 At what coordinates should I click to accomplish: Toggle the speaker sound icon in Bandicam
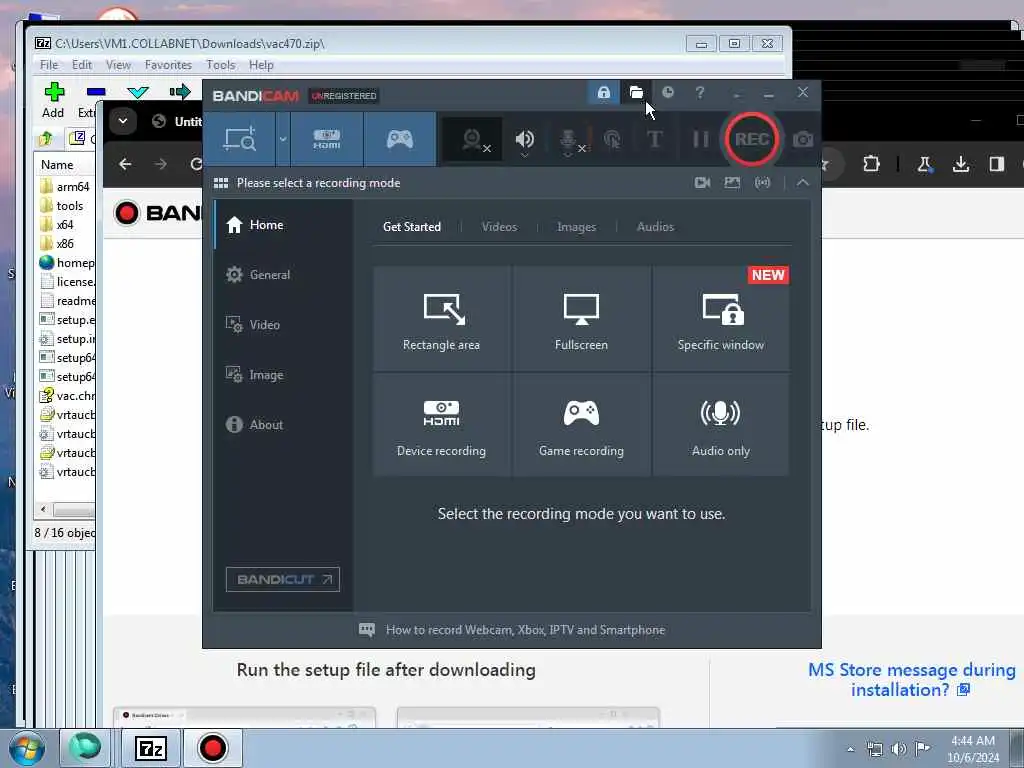click(524, 139)
